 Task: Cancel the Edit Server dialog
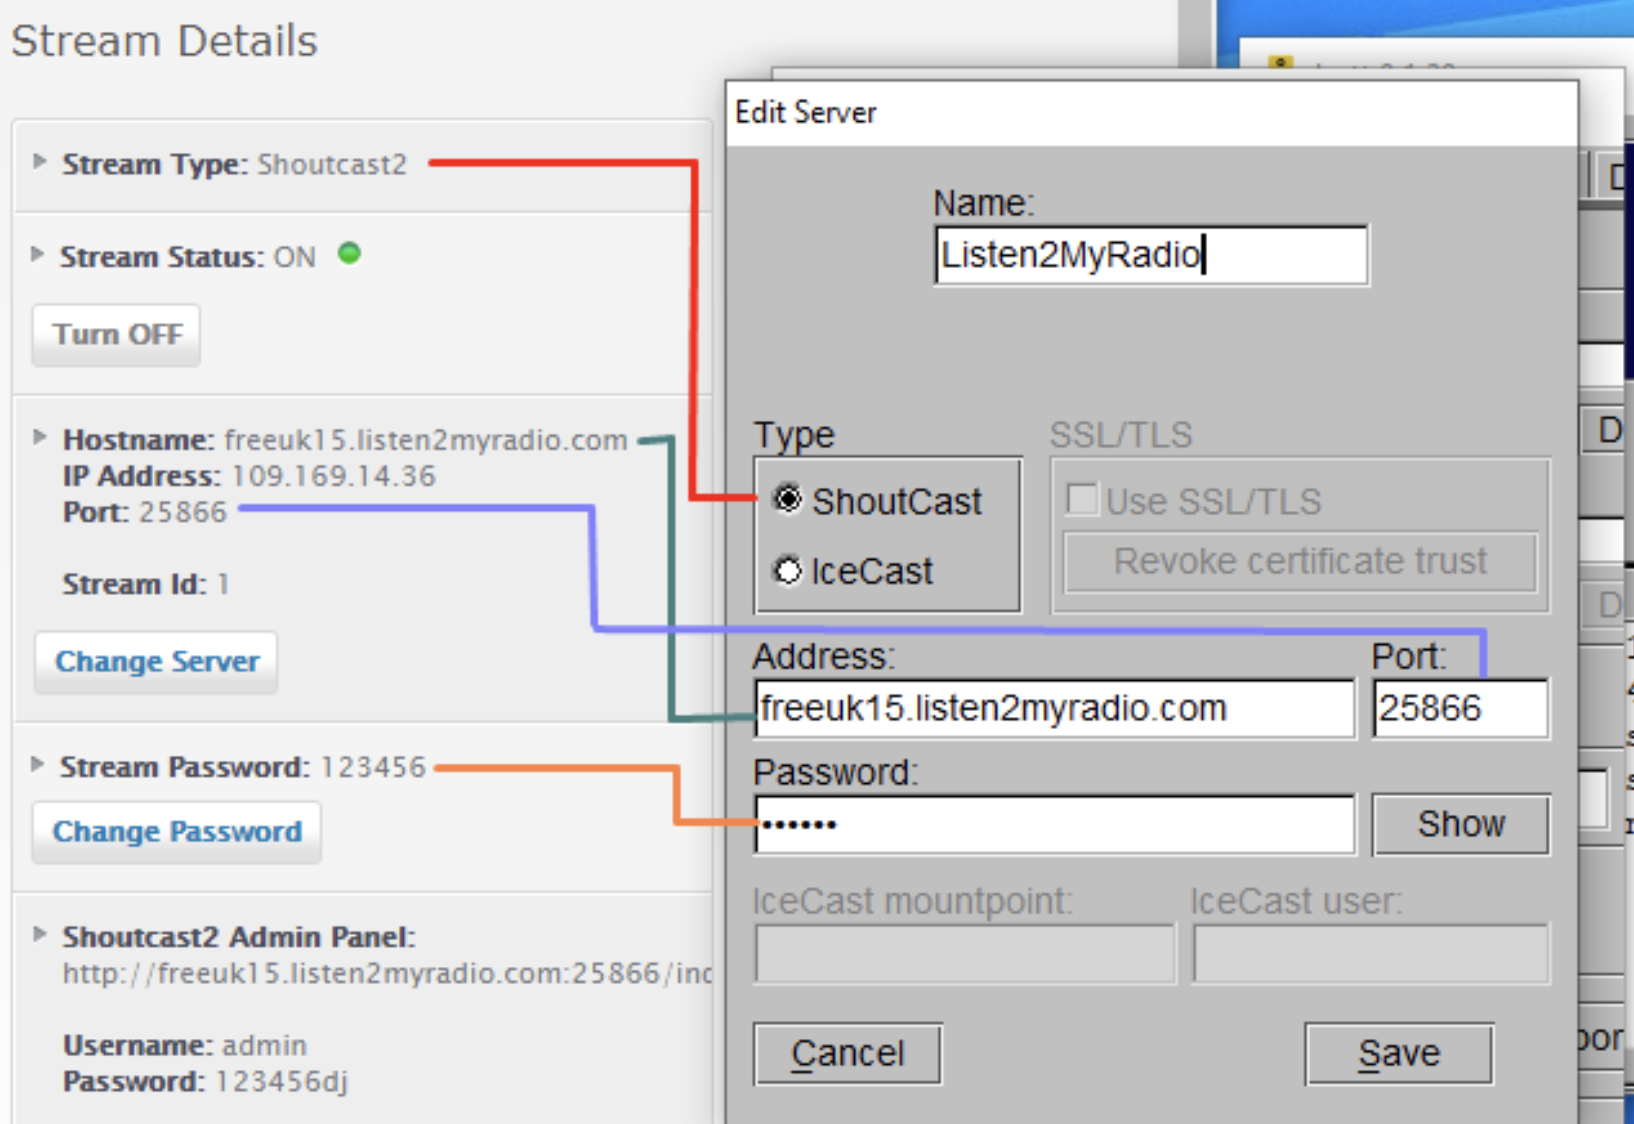pyautogui.click(x=847, y=1053)
